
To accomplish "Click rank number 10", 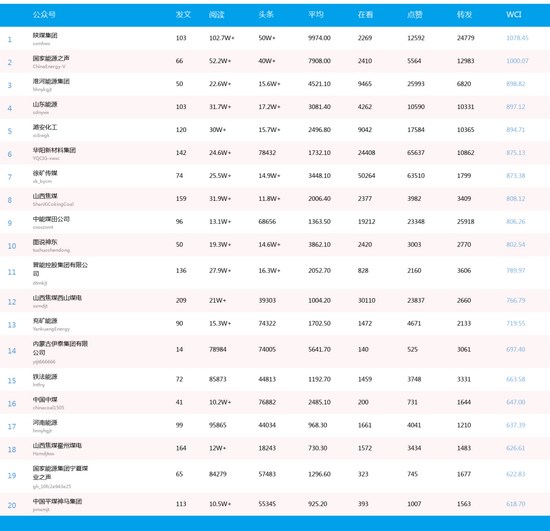I will [12, 246].
